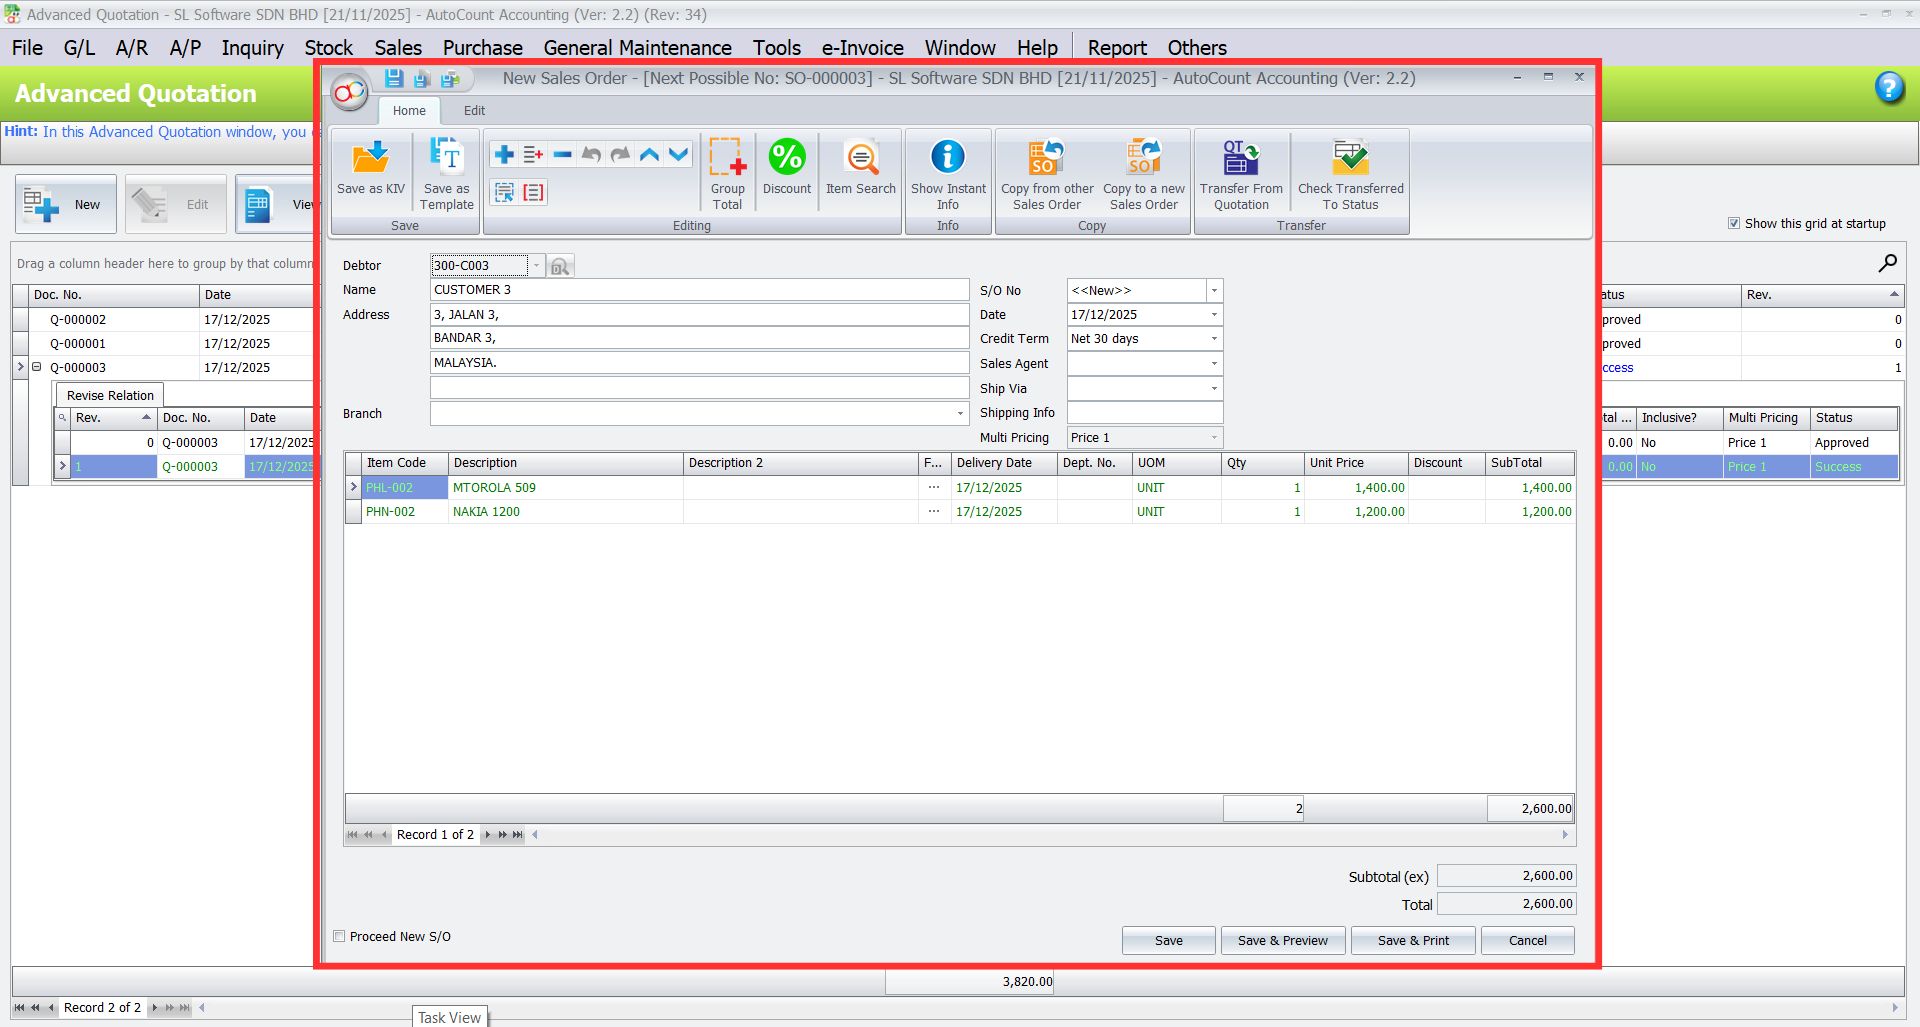Click Transfer From Quotation
Screen dimensions: 1920x1027
coord(1240,170)
